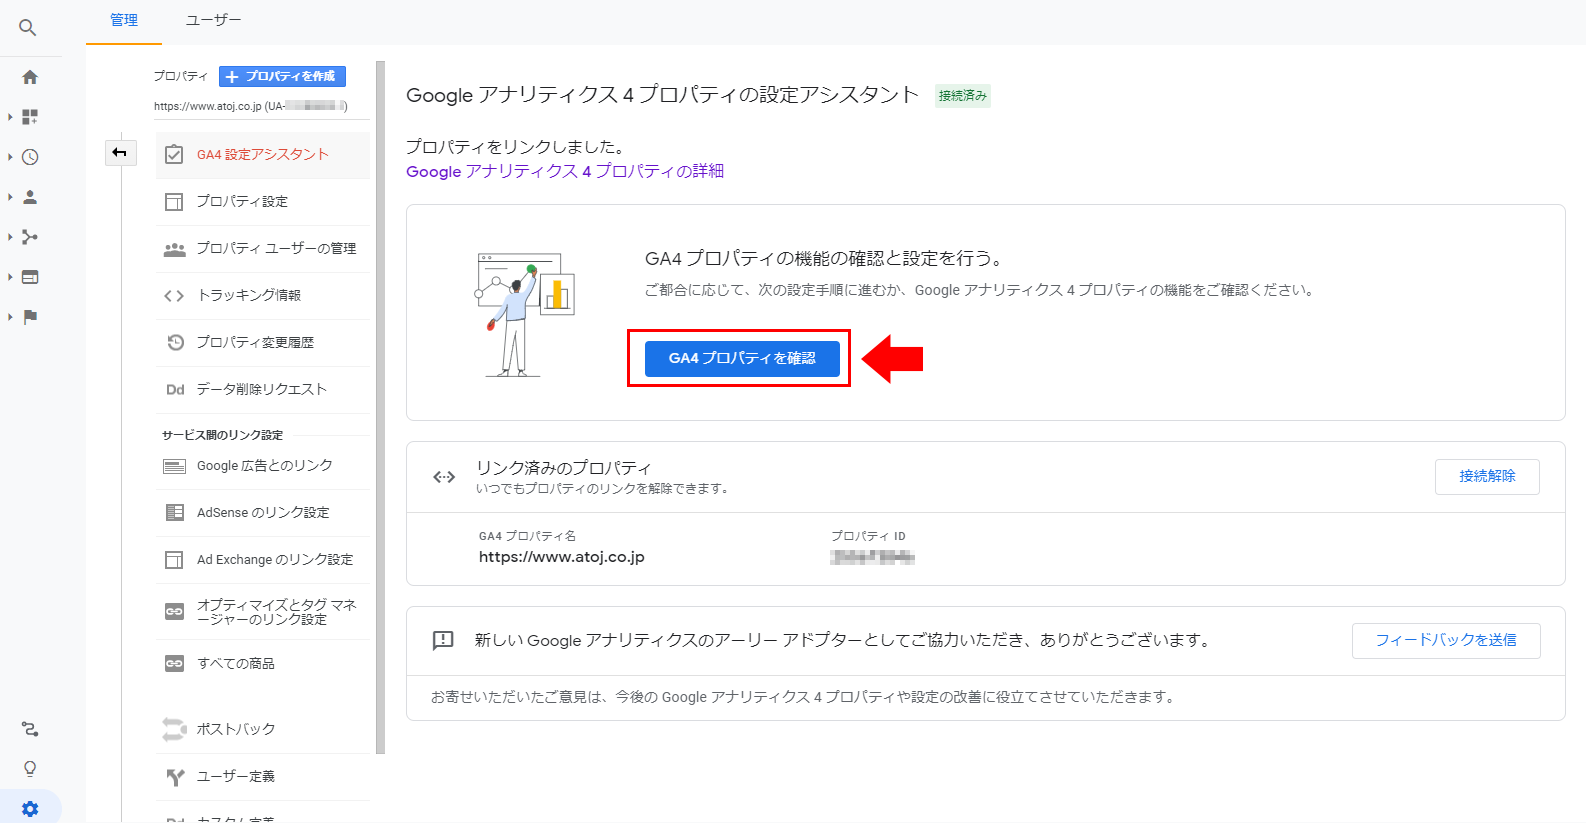1586x823 pixels.
Task: Expand the Behavior sidebar arrow
Action: click(10, 277)
